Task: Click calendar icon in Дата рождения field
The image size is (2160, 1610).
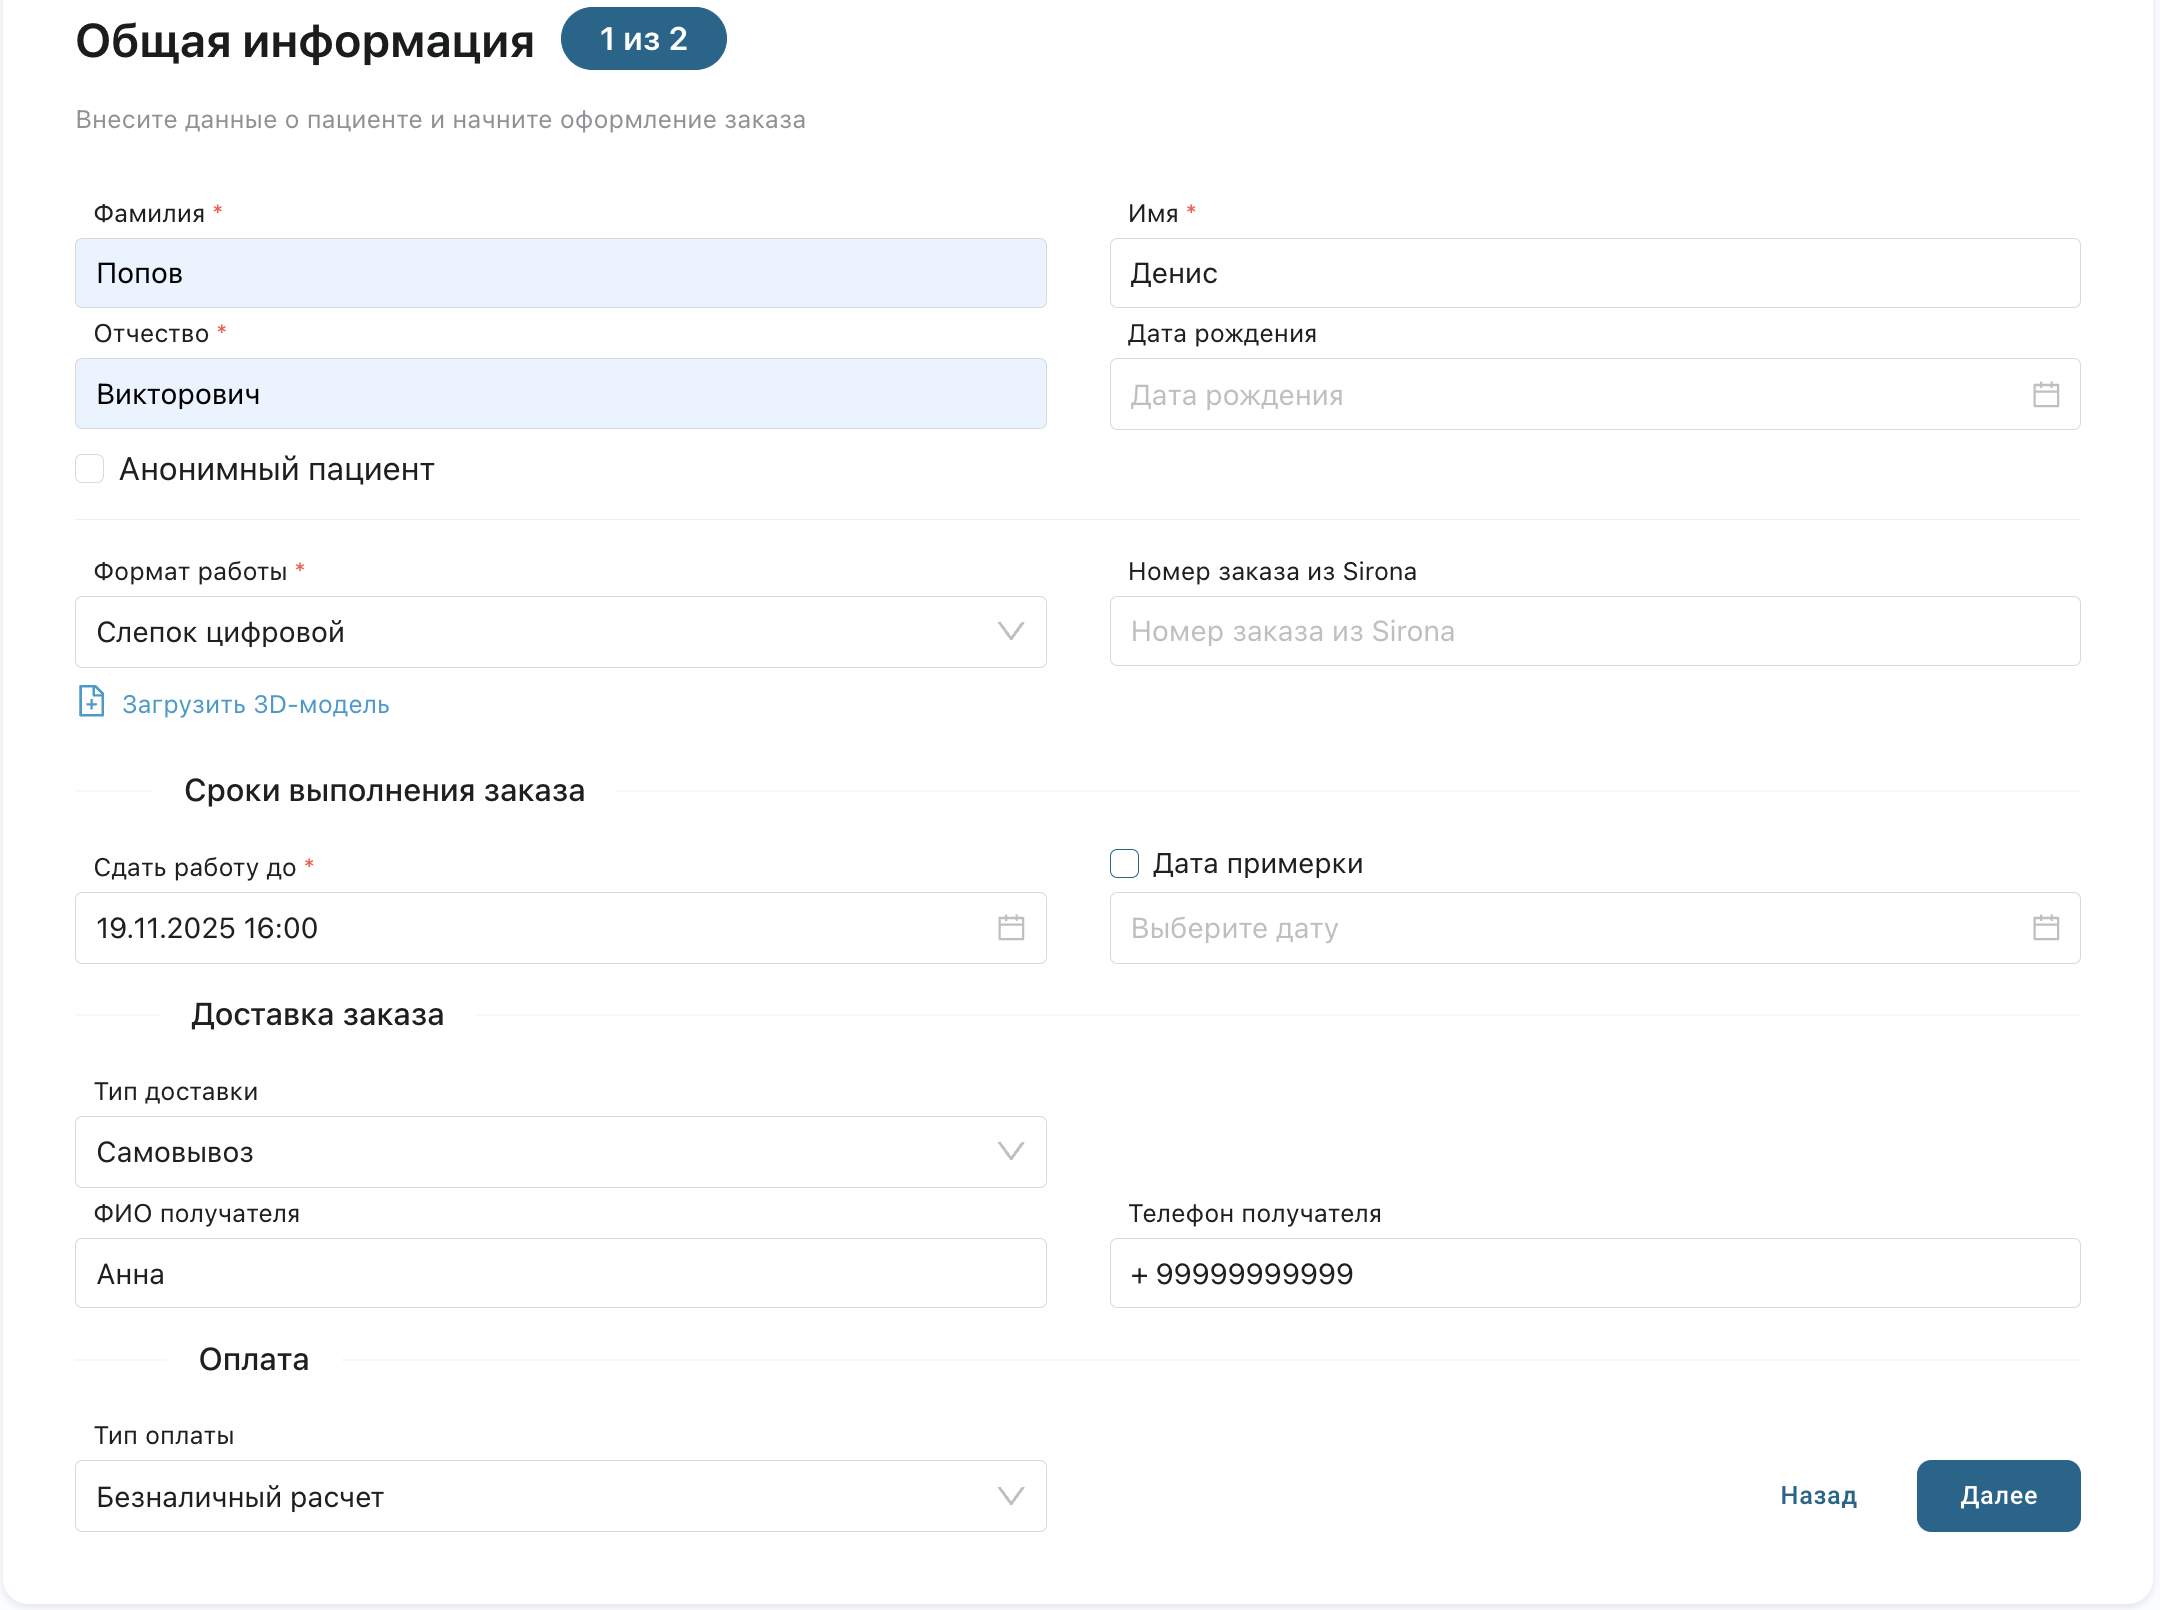Action: click(2045, 395)
